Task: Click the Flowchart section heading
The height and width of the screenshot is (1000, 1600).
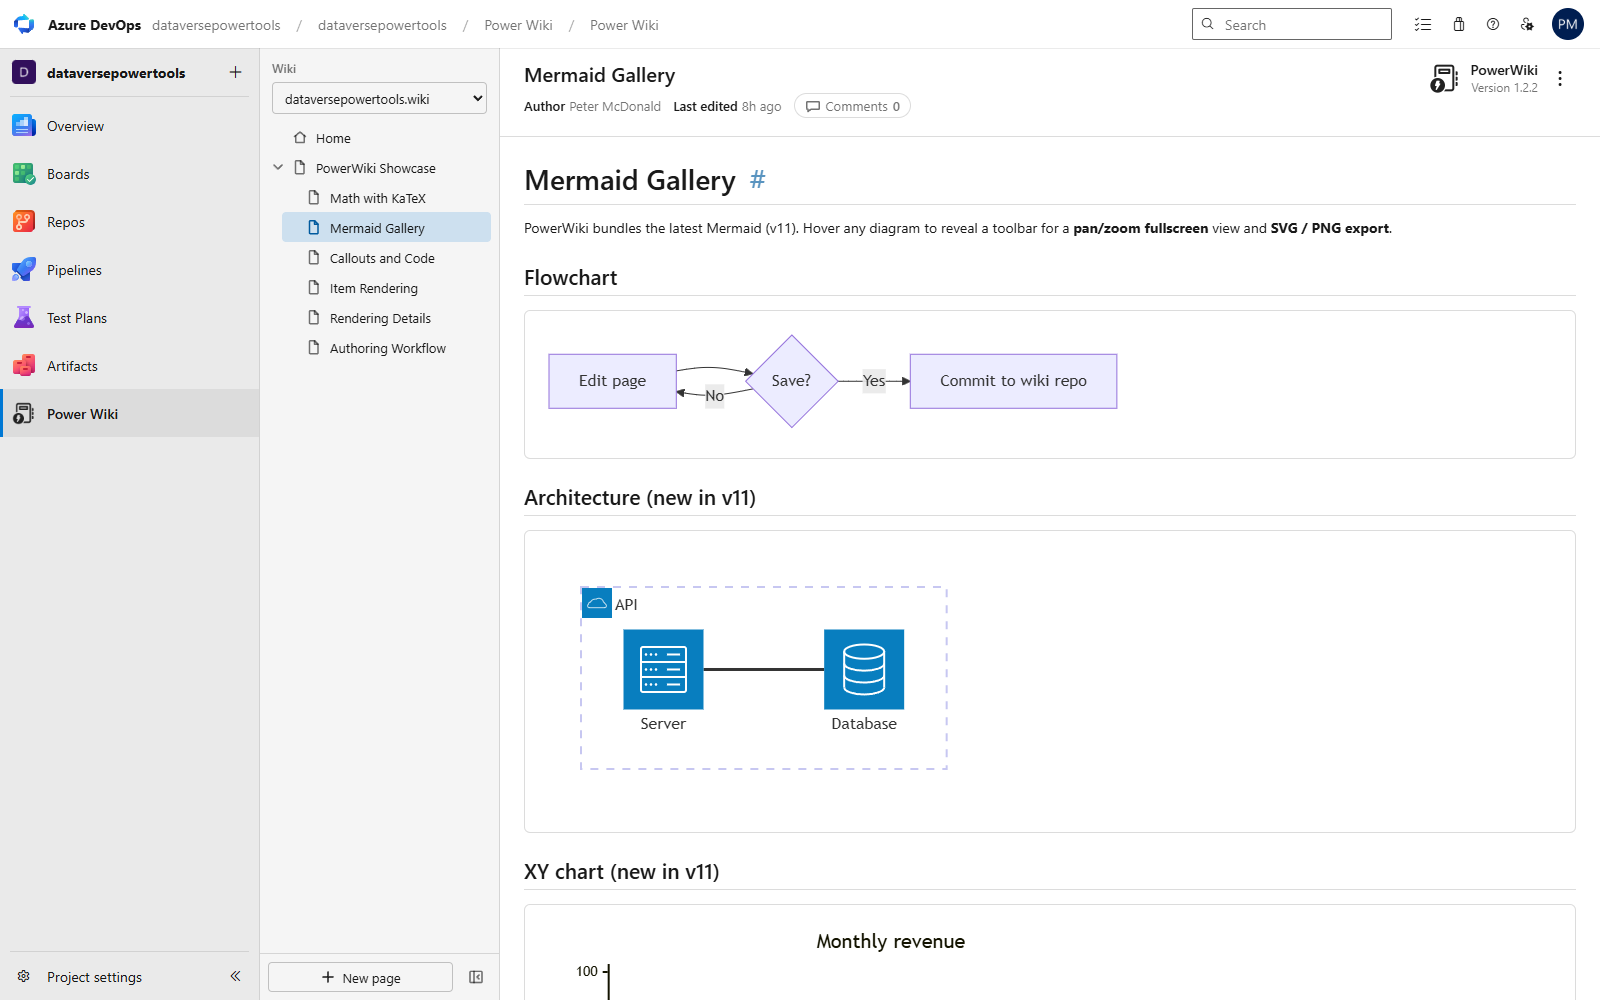Action: [x=571, y=278]
